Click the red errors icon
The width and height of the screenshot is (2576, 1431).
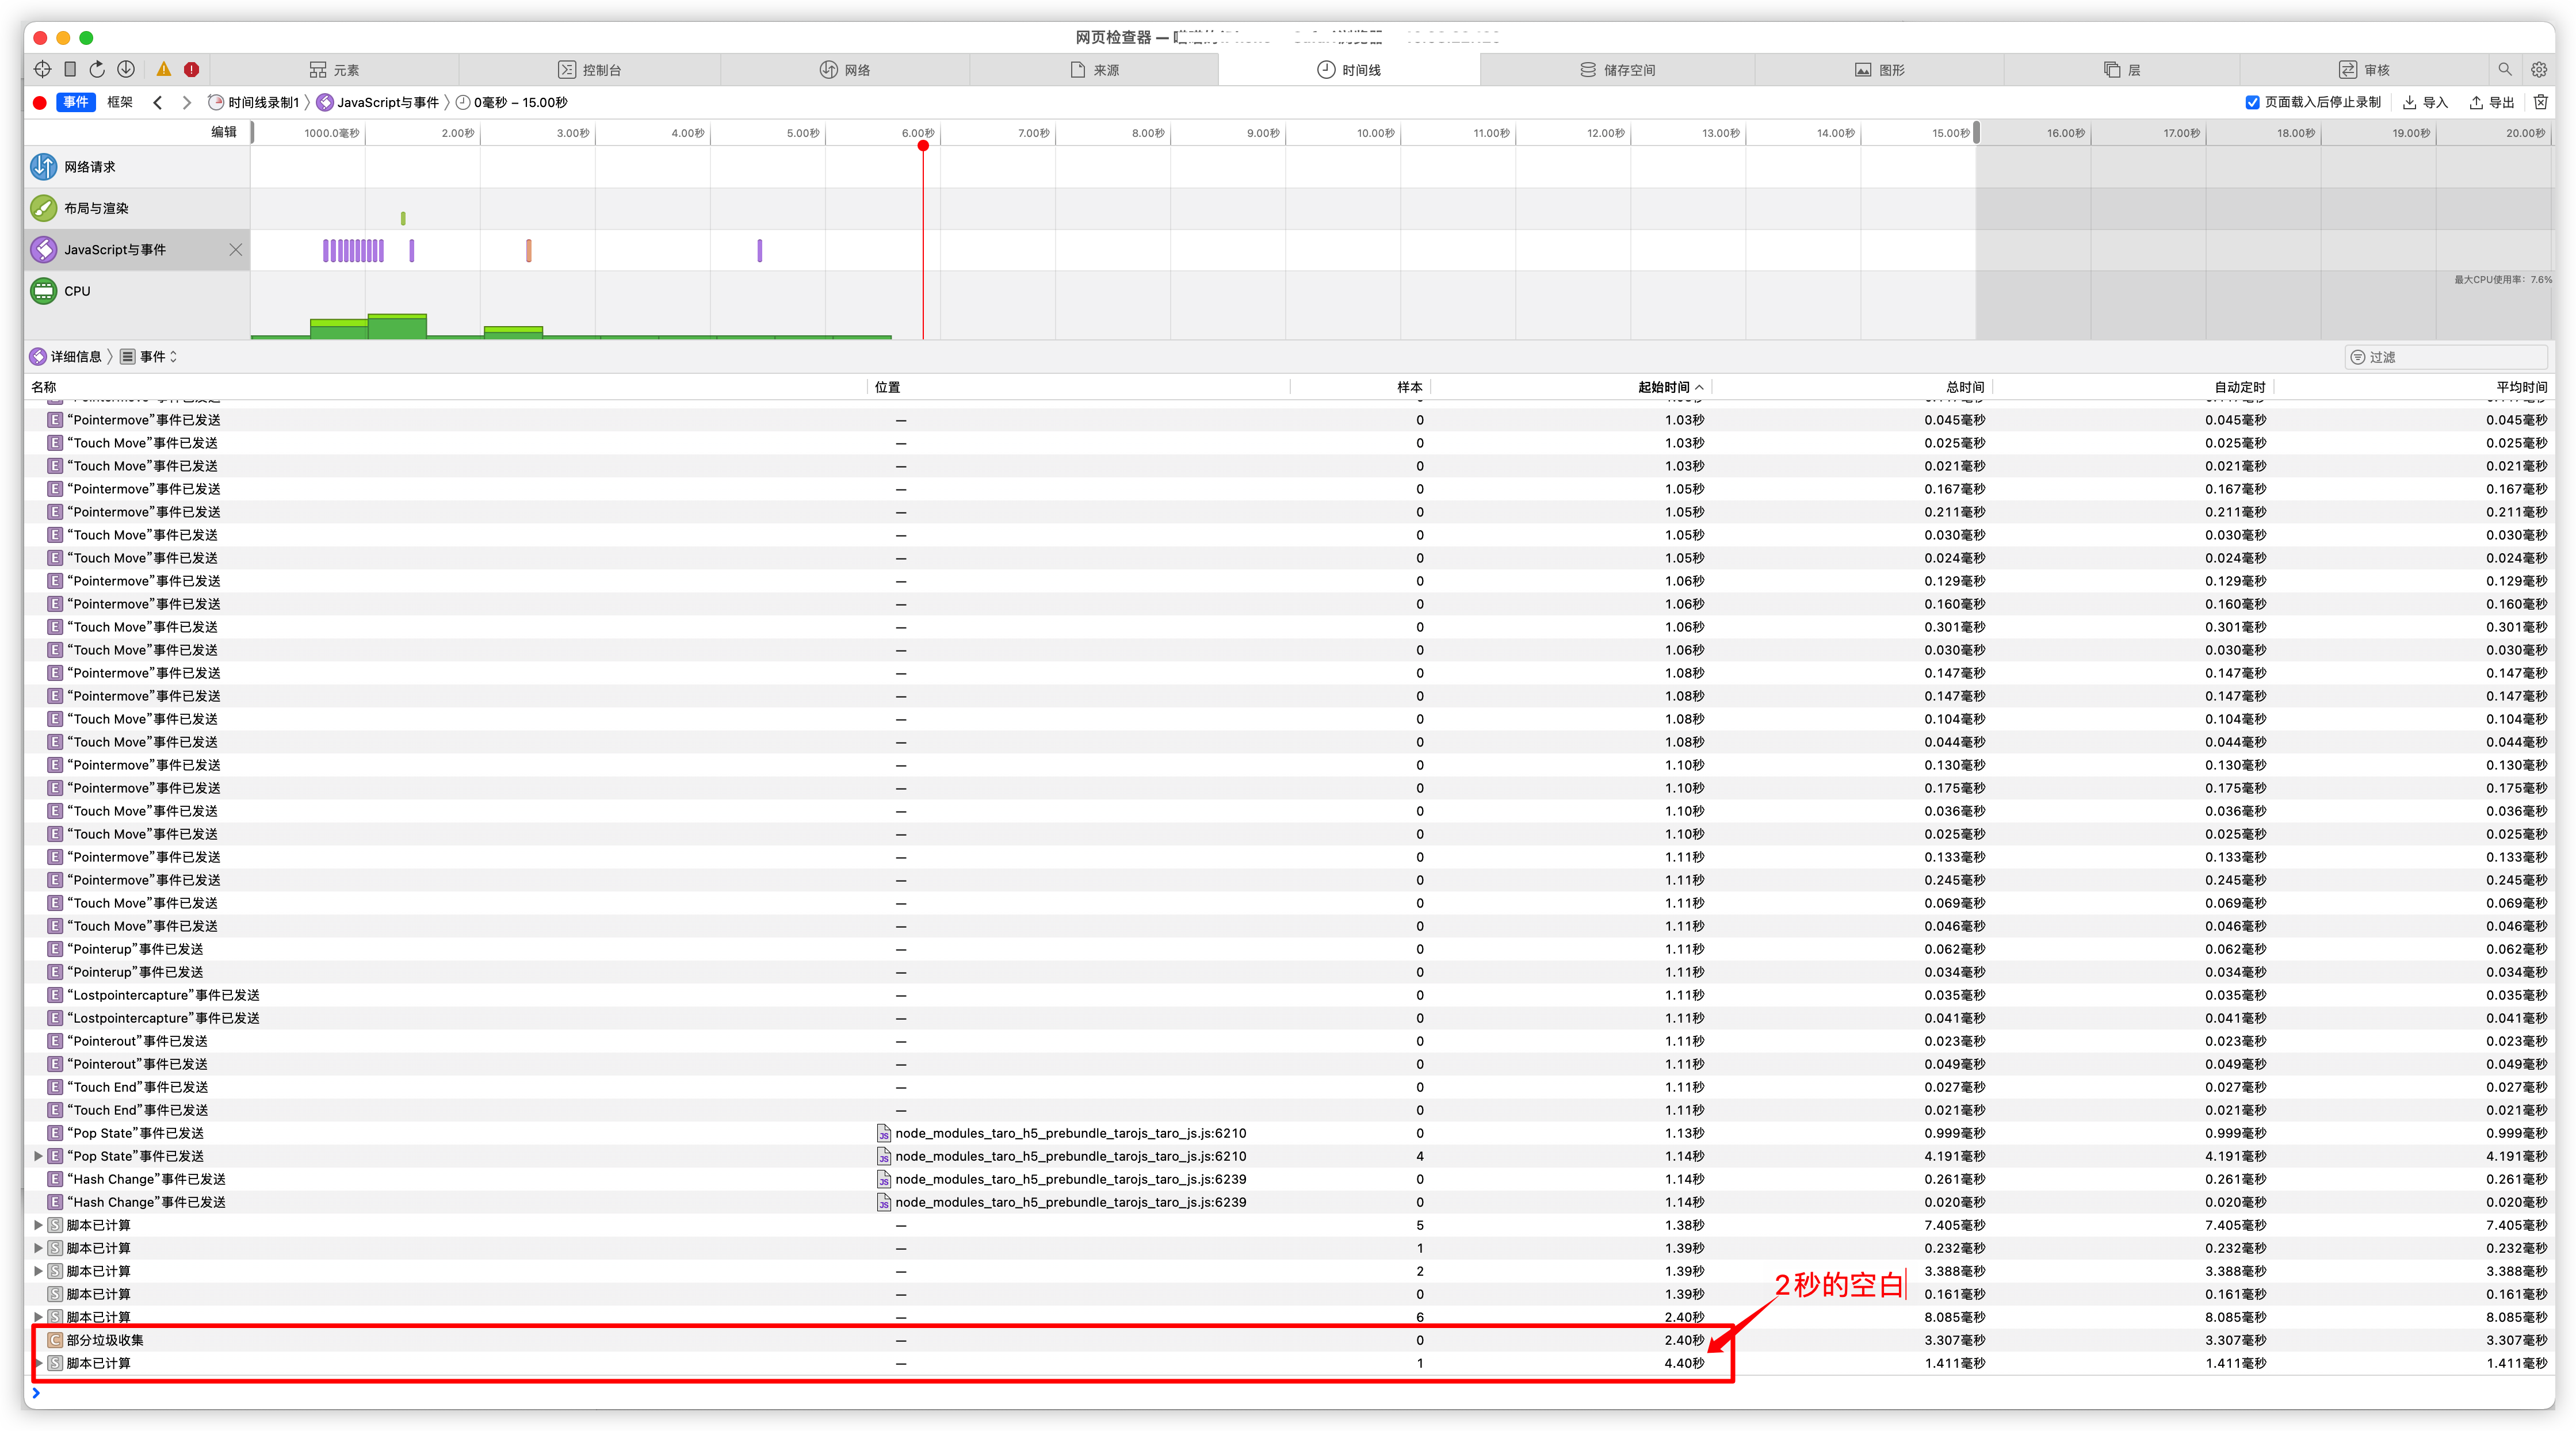192,69
